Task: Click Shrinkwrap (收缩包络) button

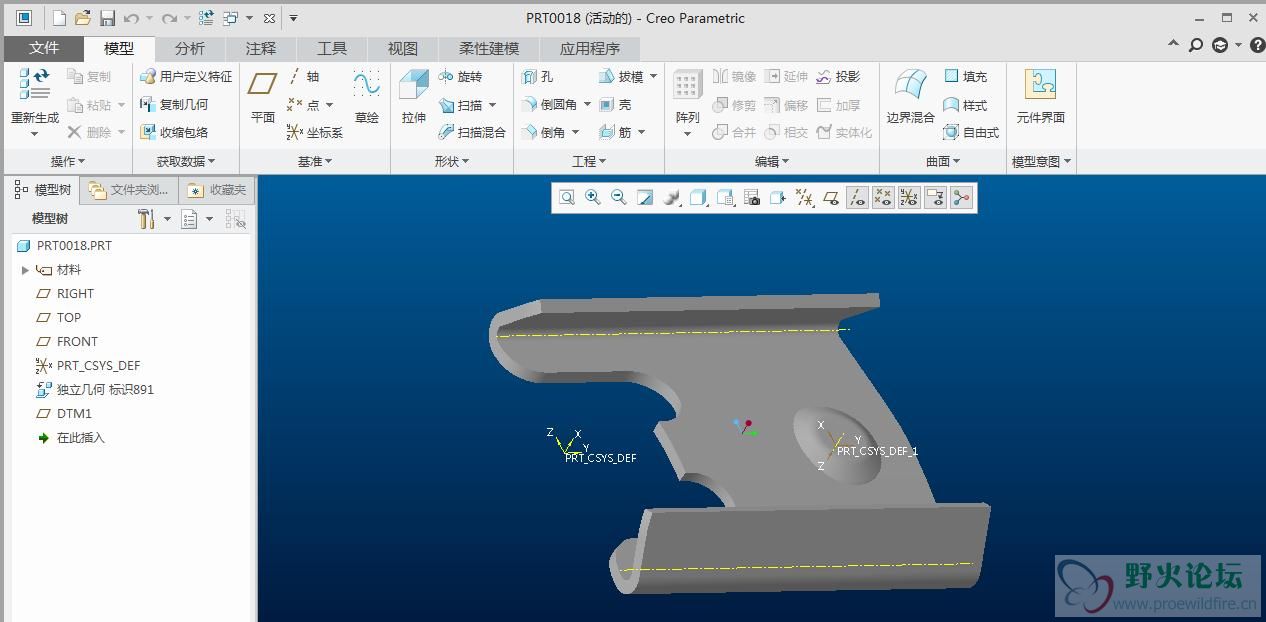Action: click(x=174, y=132)
